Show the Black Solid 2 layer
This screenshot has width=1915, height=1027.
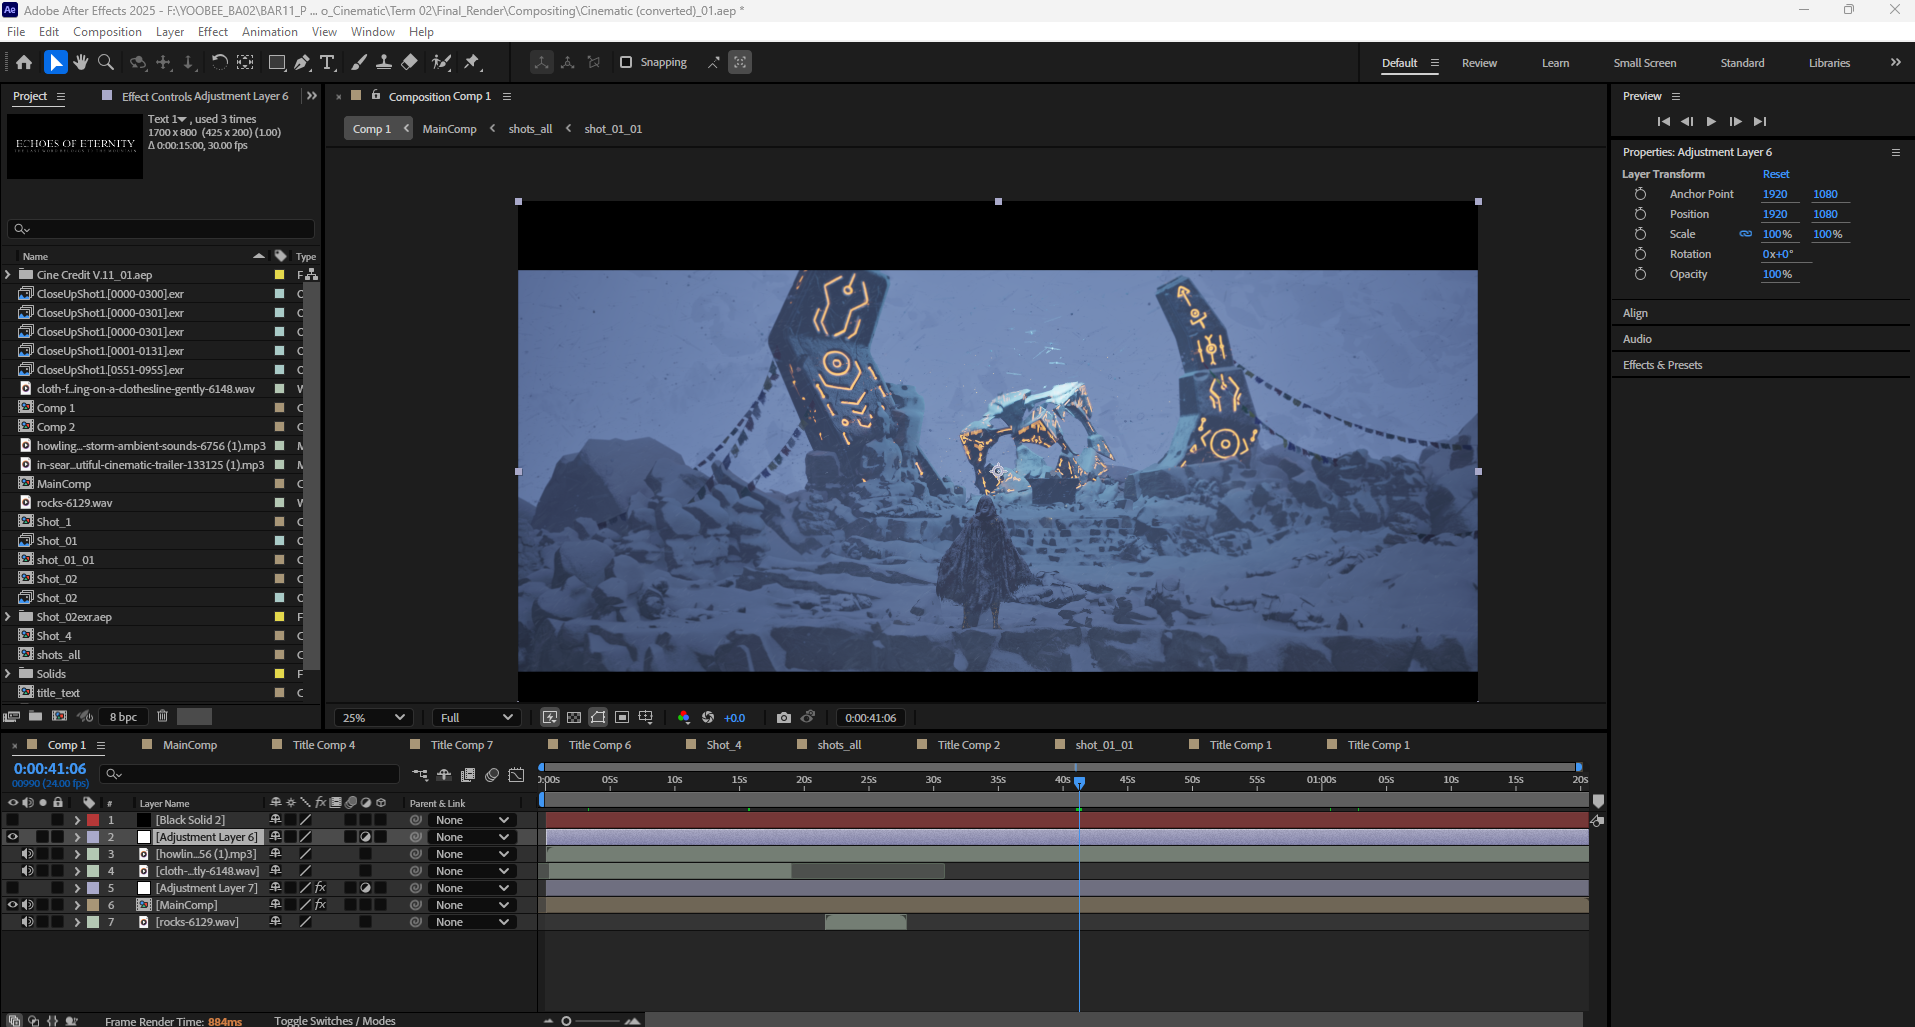[x=12, y=820]
